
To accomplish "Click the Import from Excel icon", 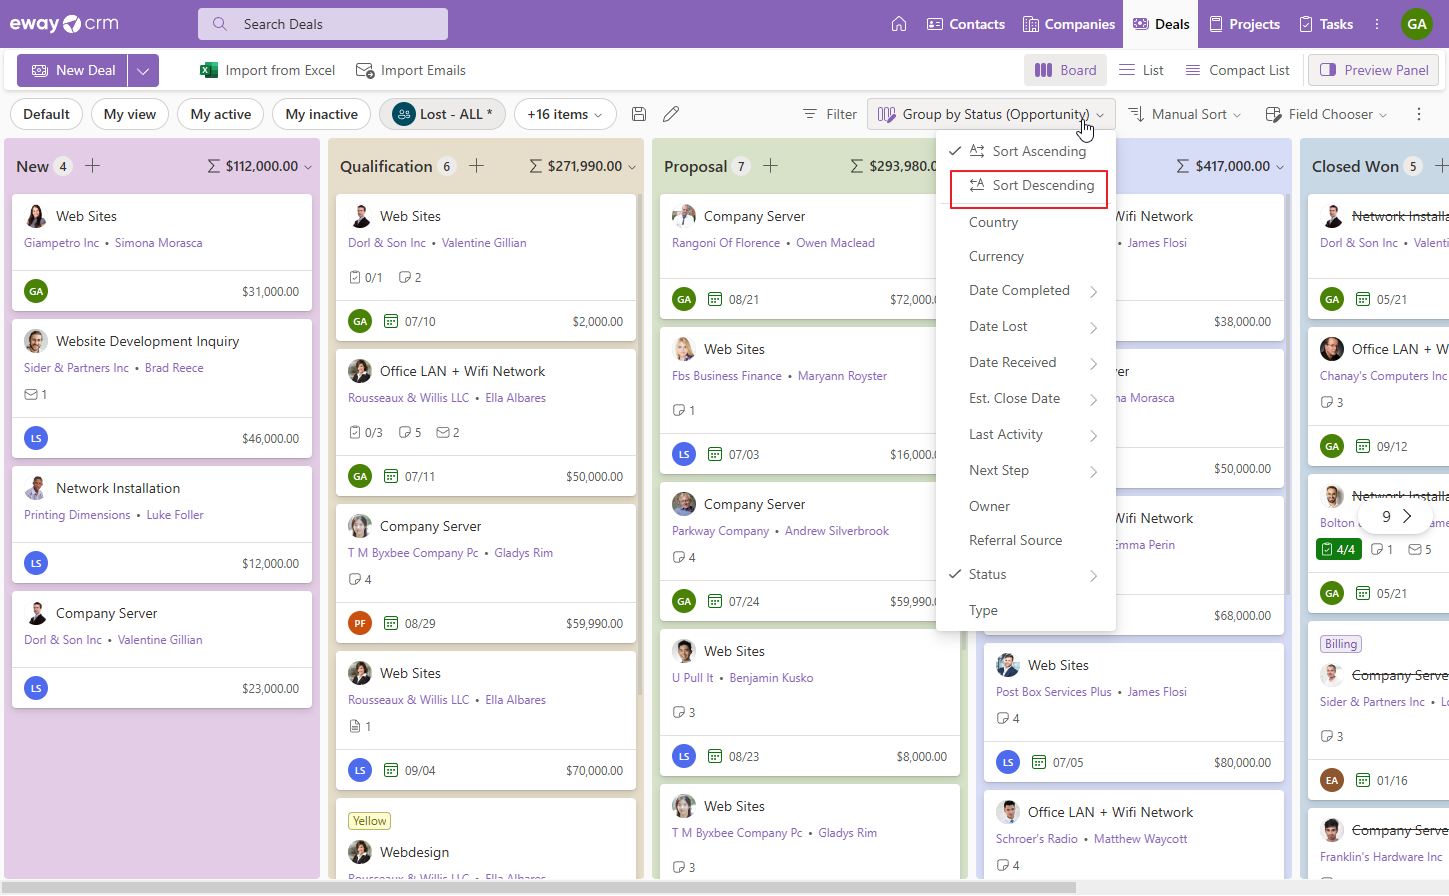I will 209,70.
